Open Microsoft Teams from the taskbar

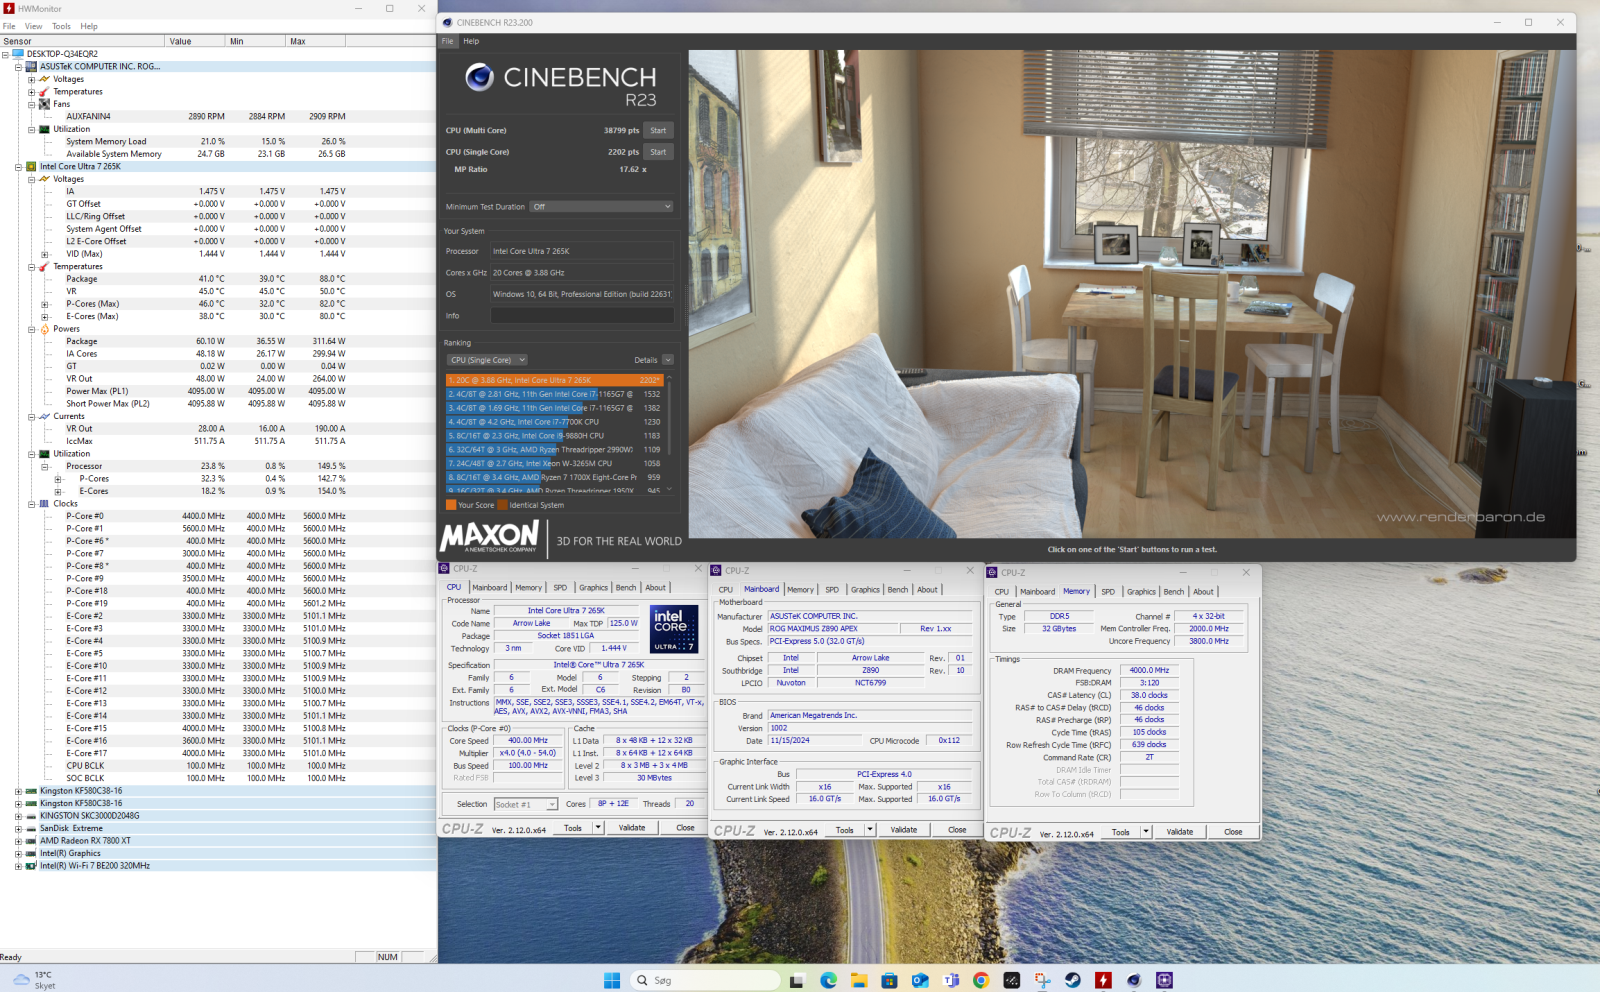point(951,980)
